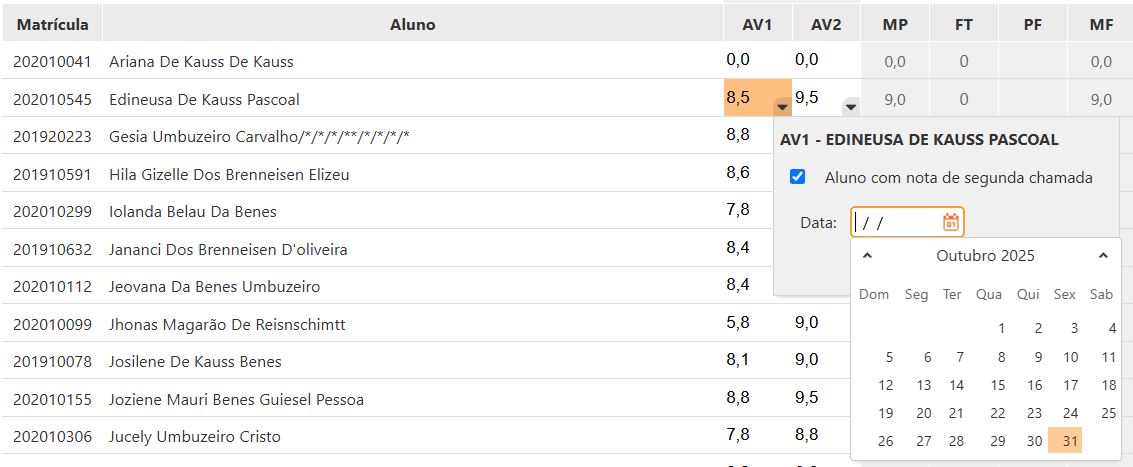Choose day 20 in the calendar

click(924, 413)
